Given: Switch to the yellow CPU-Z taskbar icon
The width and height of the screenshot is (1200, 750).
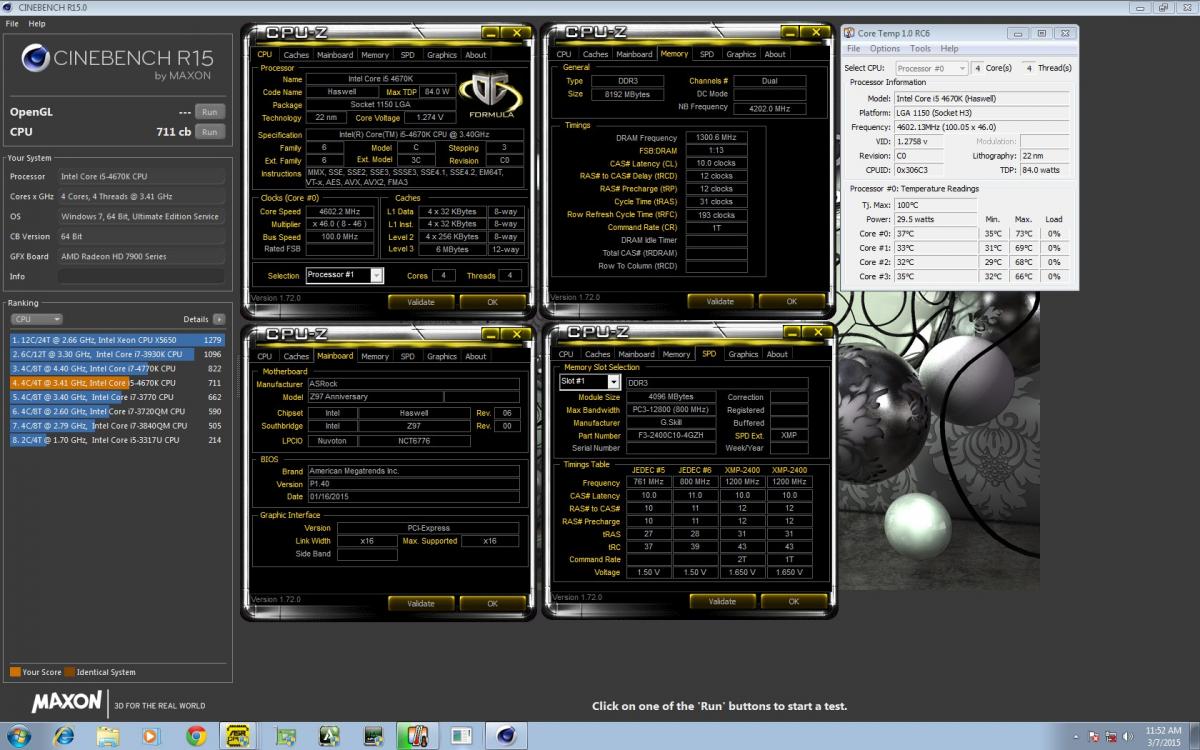Looking at the screenshot, I should (239, 736).
